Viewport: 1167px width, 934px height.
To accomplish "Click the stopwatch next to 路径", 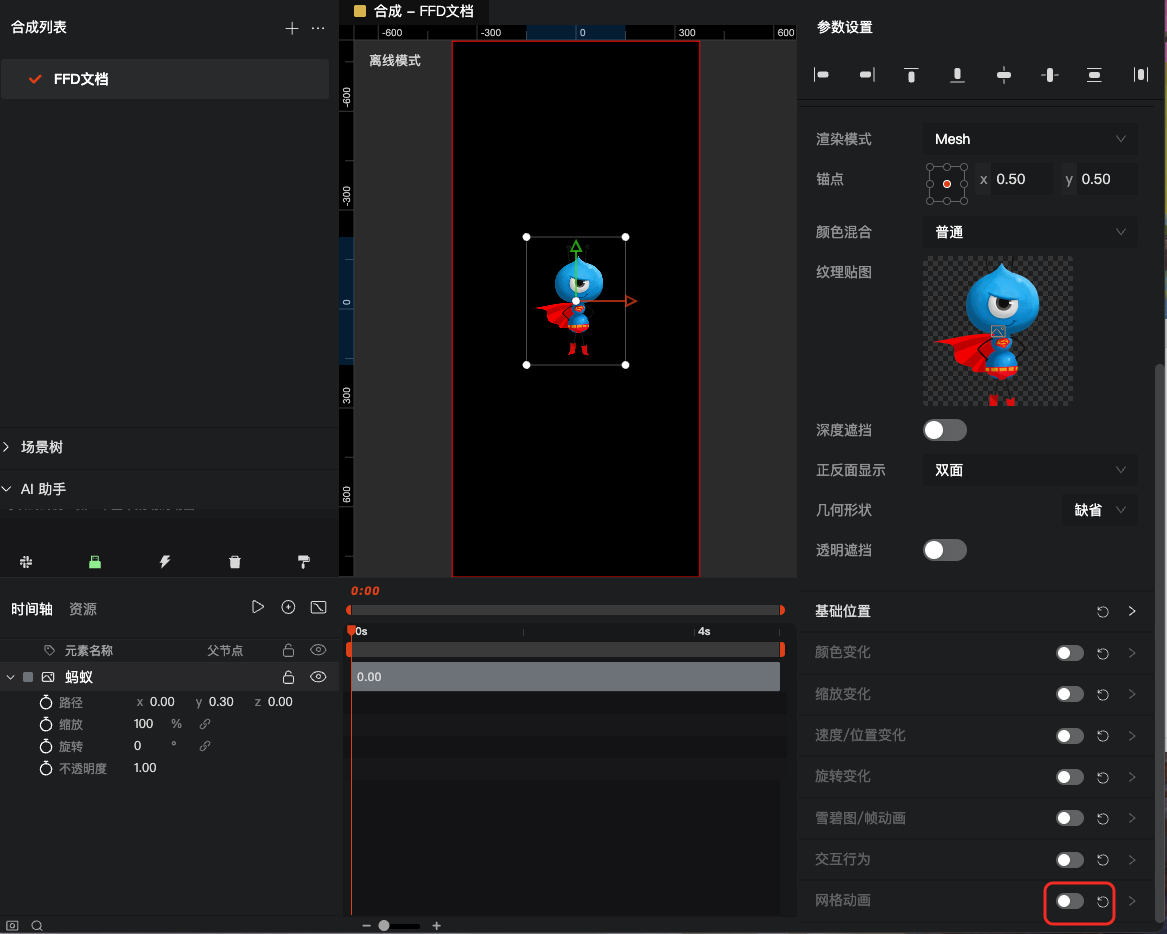I will [x=46, y=702].
